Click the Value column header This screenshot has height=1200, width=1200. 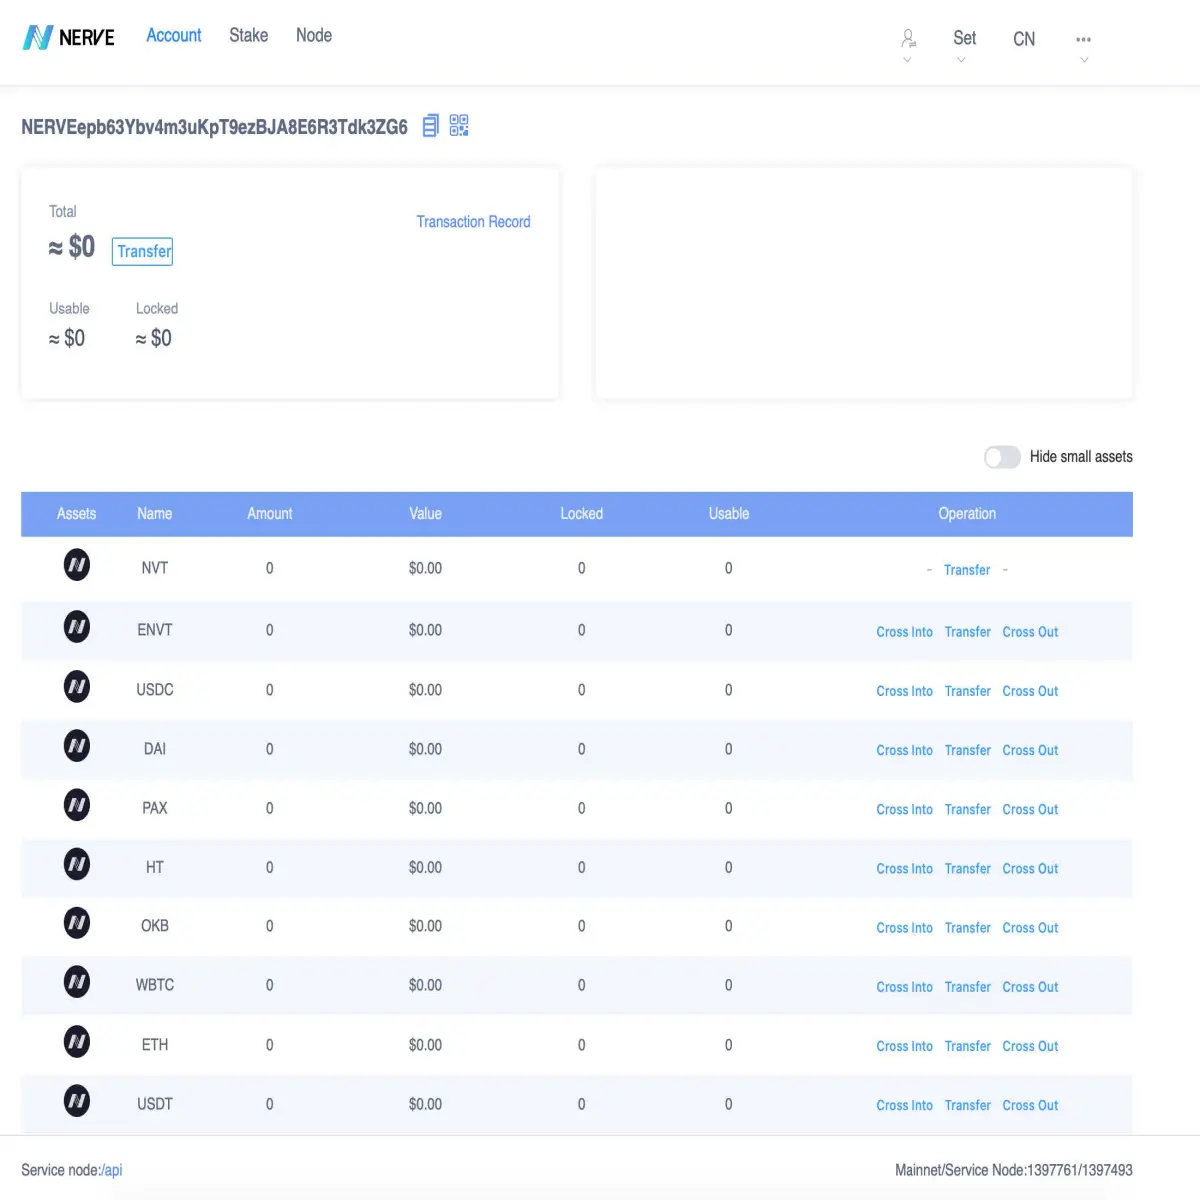(x=425, y=514)
